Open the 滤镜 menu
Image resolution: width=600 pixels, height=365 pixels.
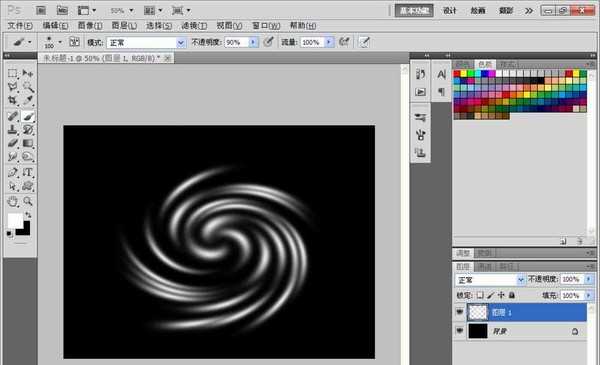(194, 26)
